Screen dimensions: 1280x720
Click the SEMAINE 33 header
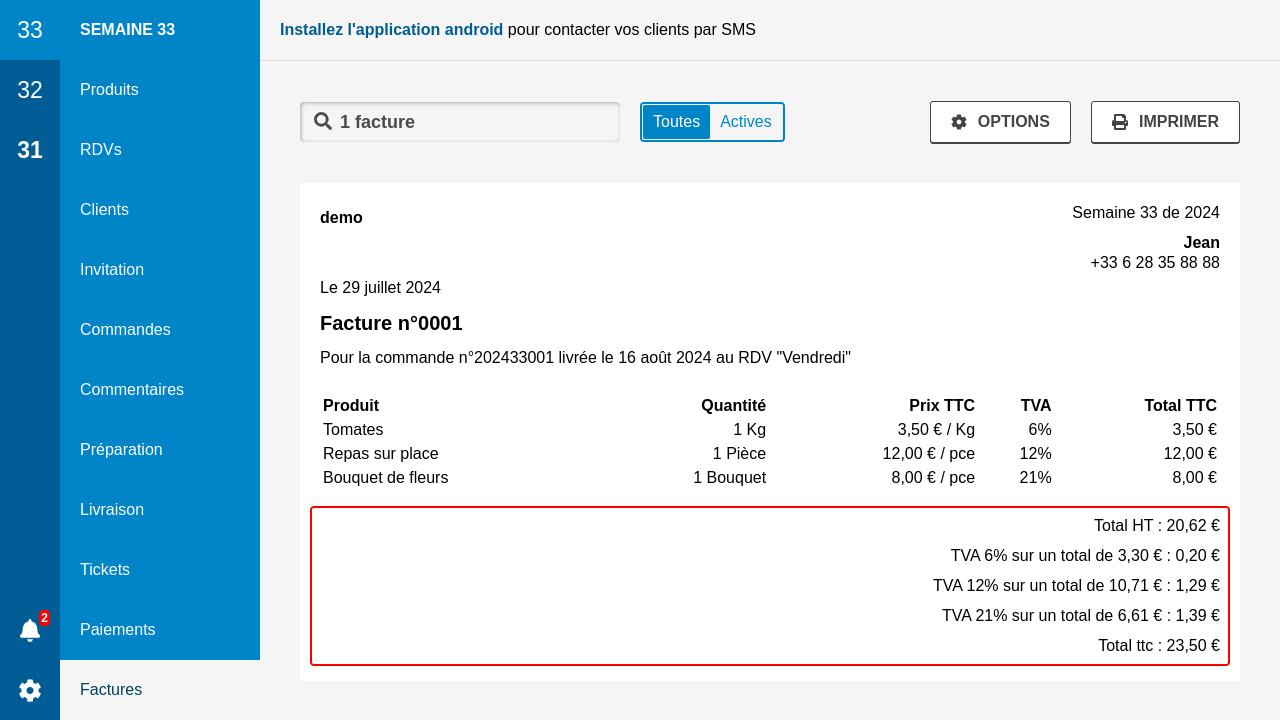(x=127, y=30)
